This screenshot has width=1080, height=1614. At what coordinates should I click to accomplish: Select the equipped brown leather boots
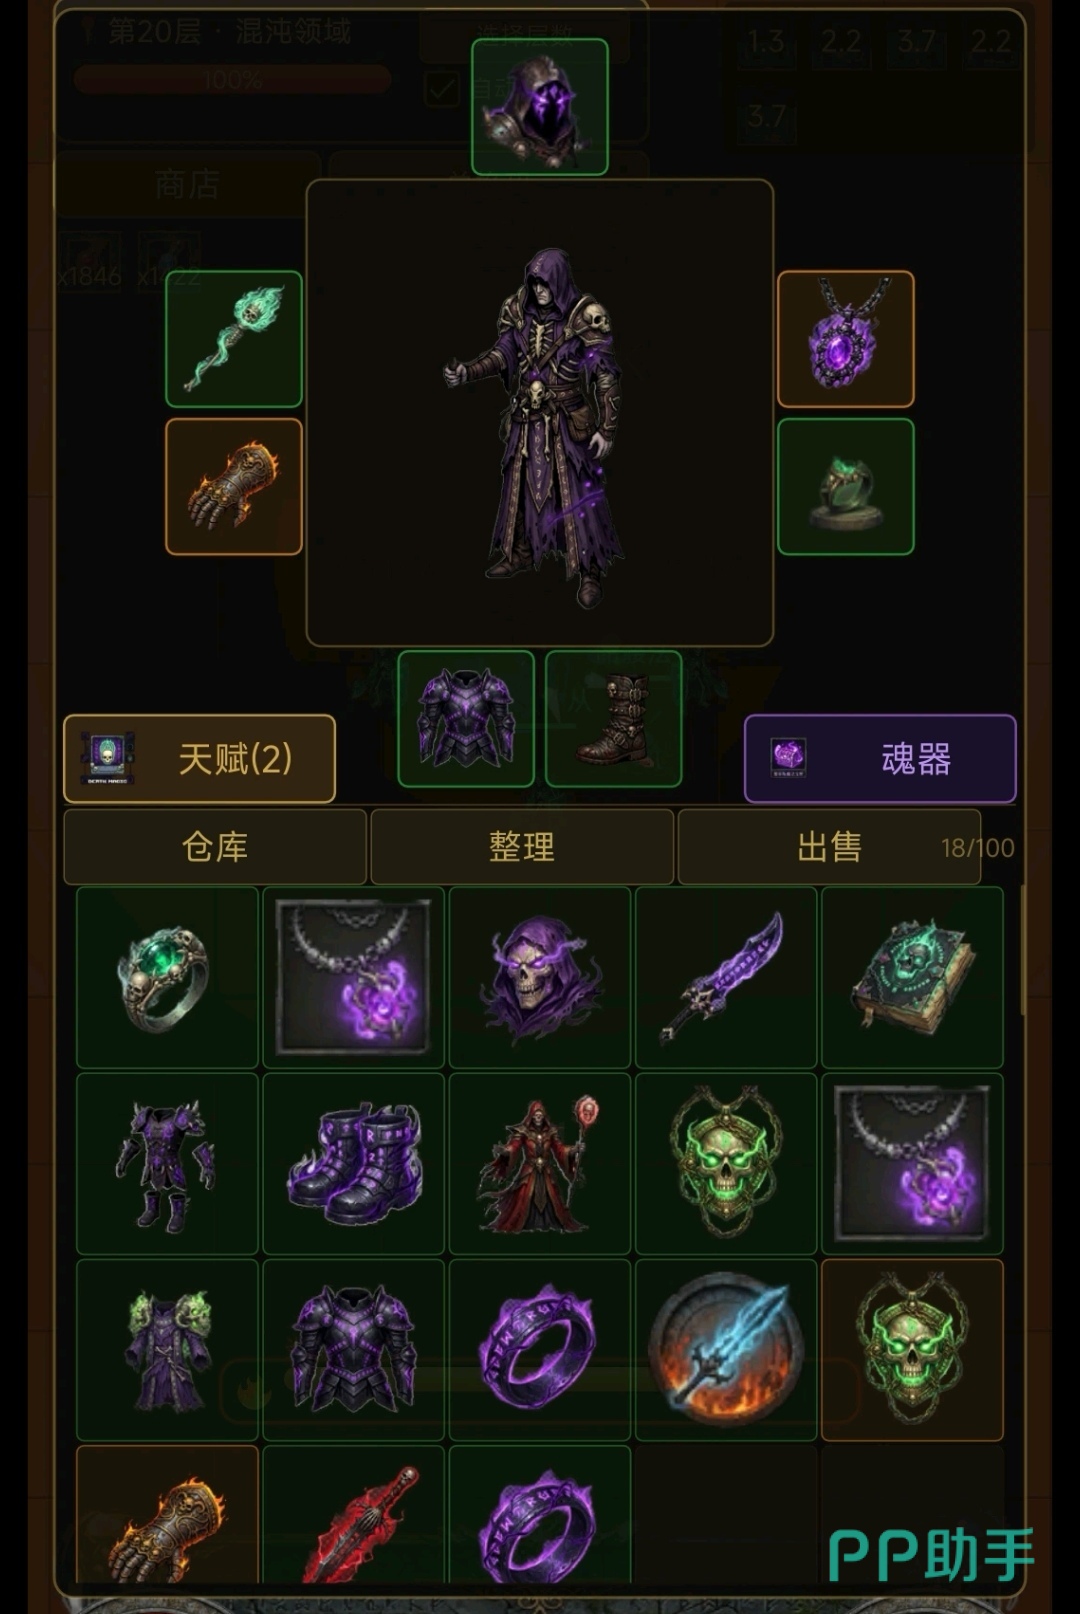614,719
